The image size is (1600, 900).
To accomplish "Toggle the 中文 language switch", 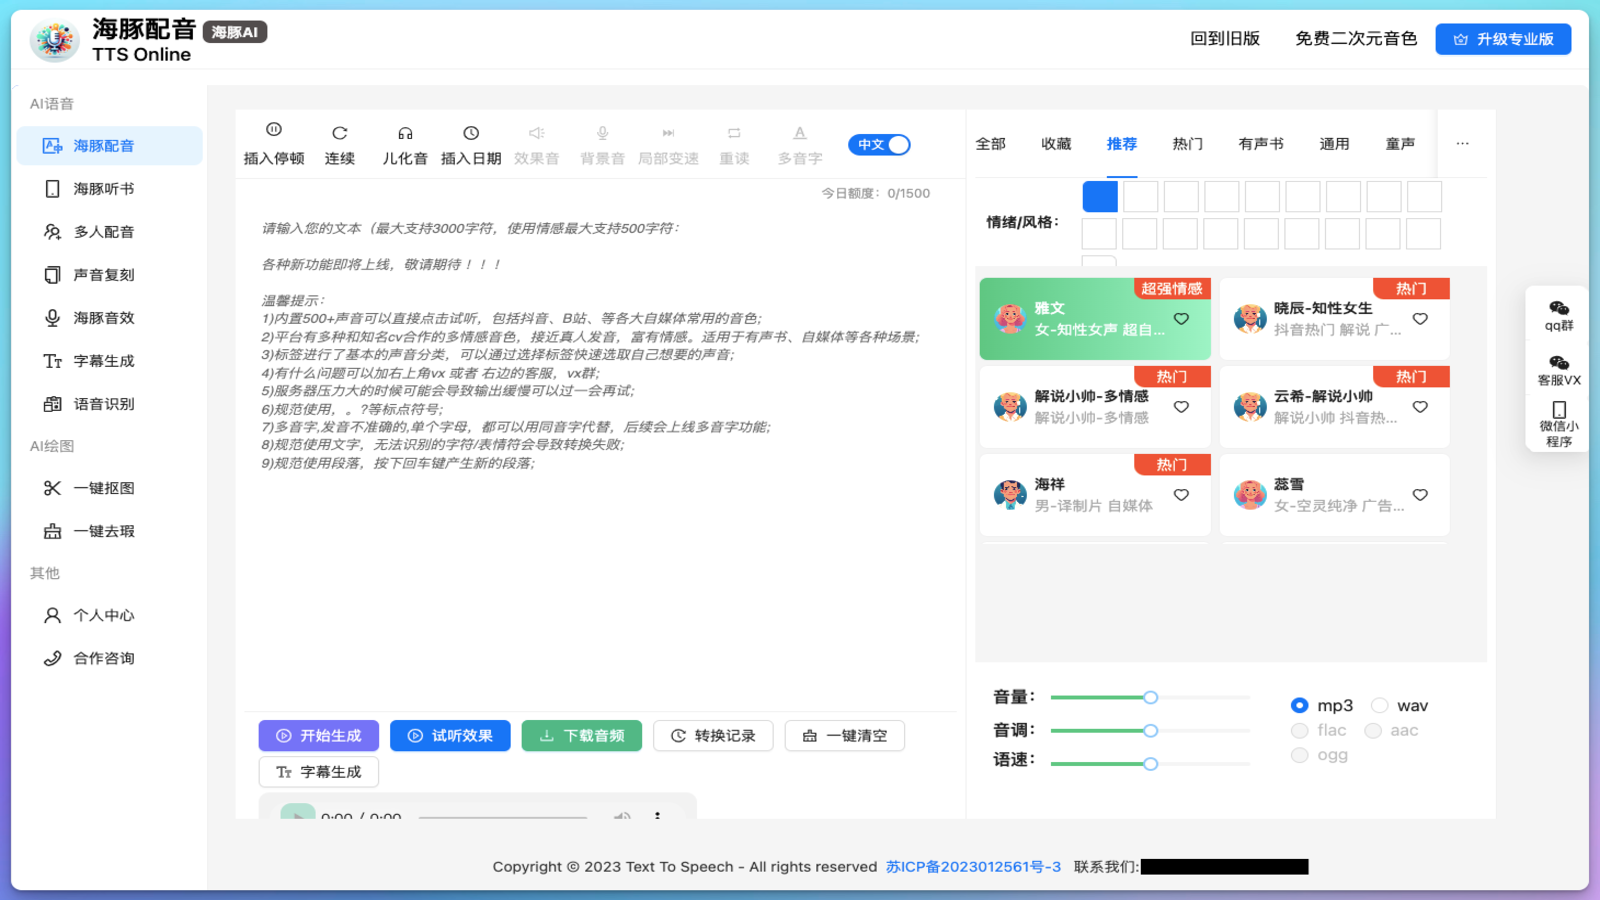I will [879, 145].
